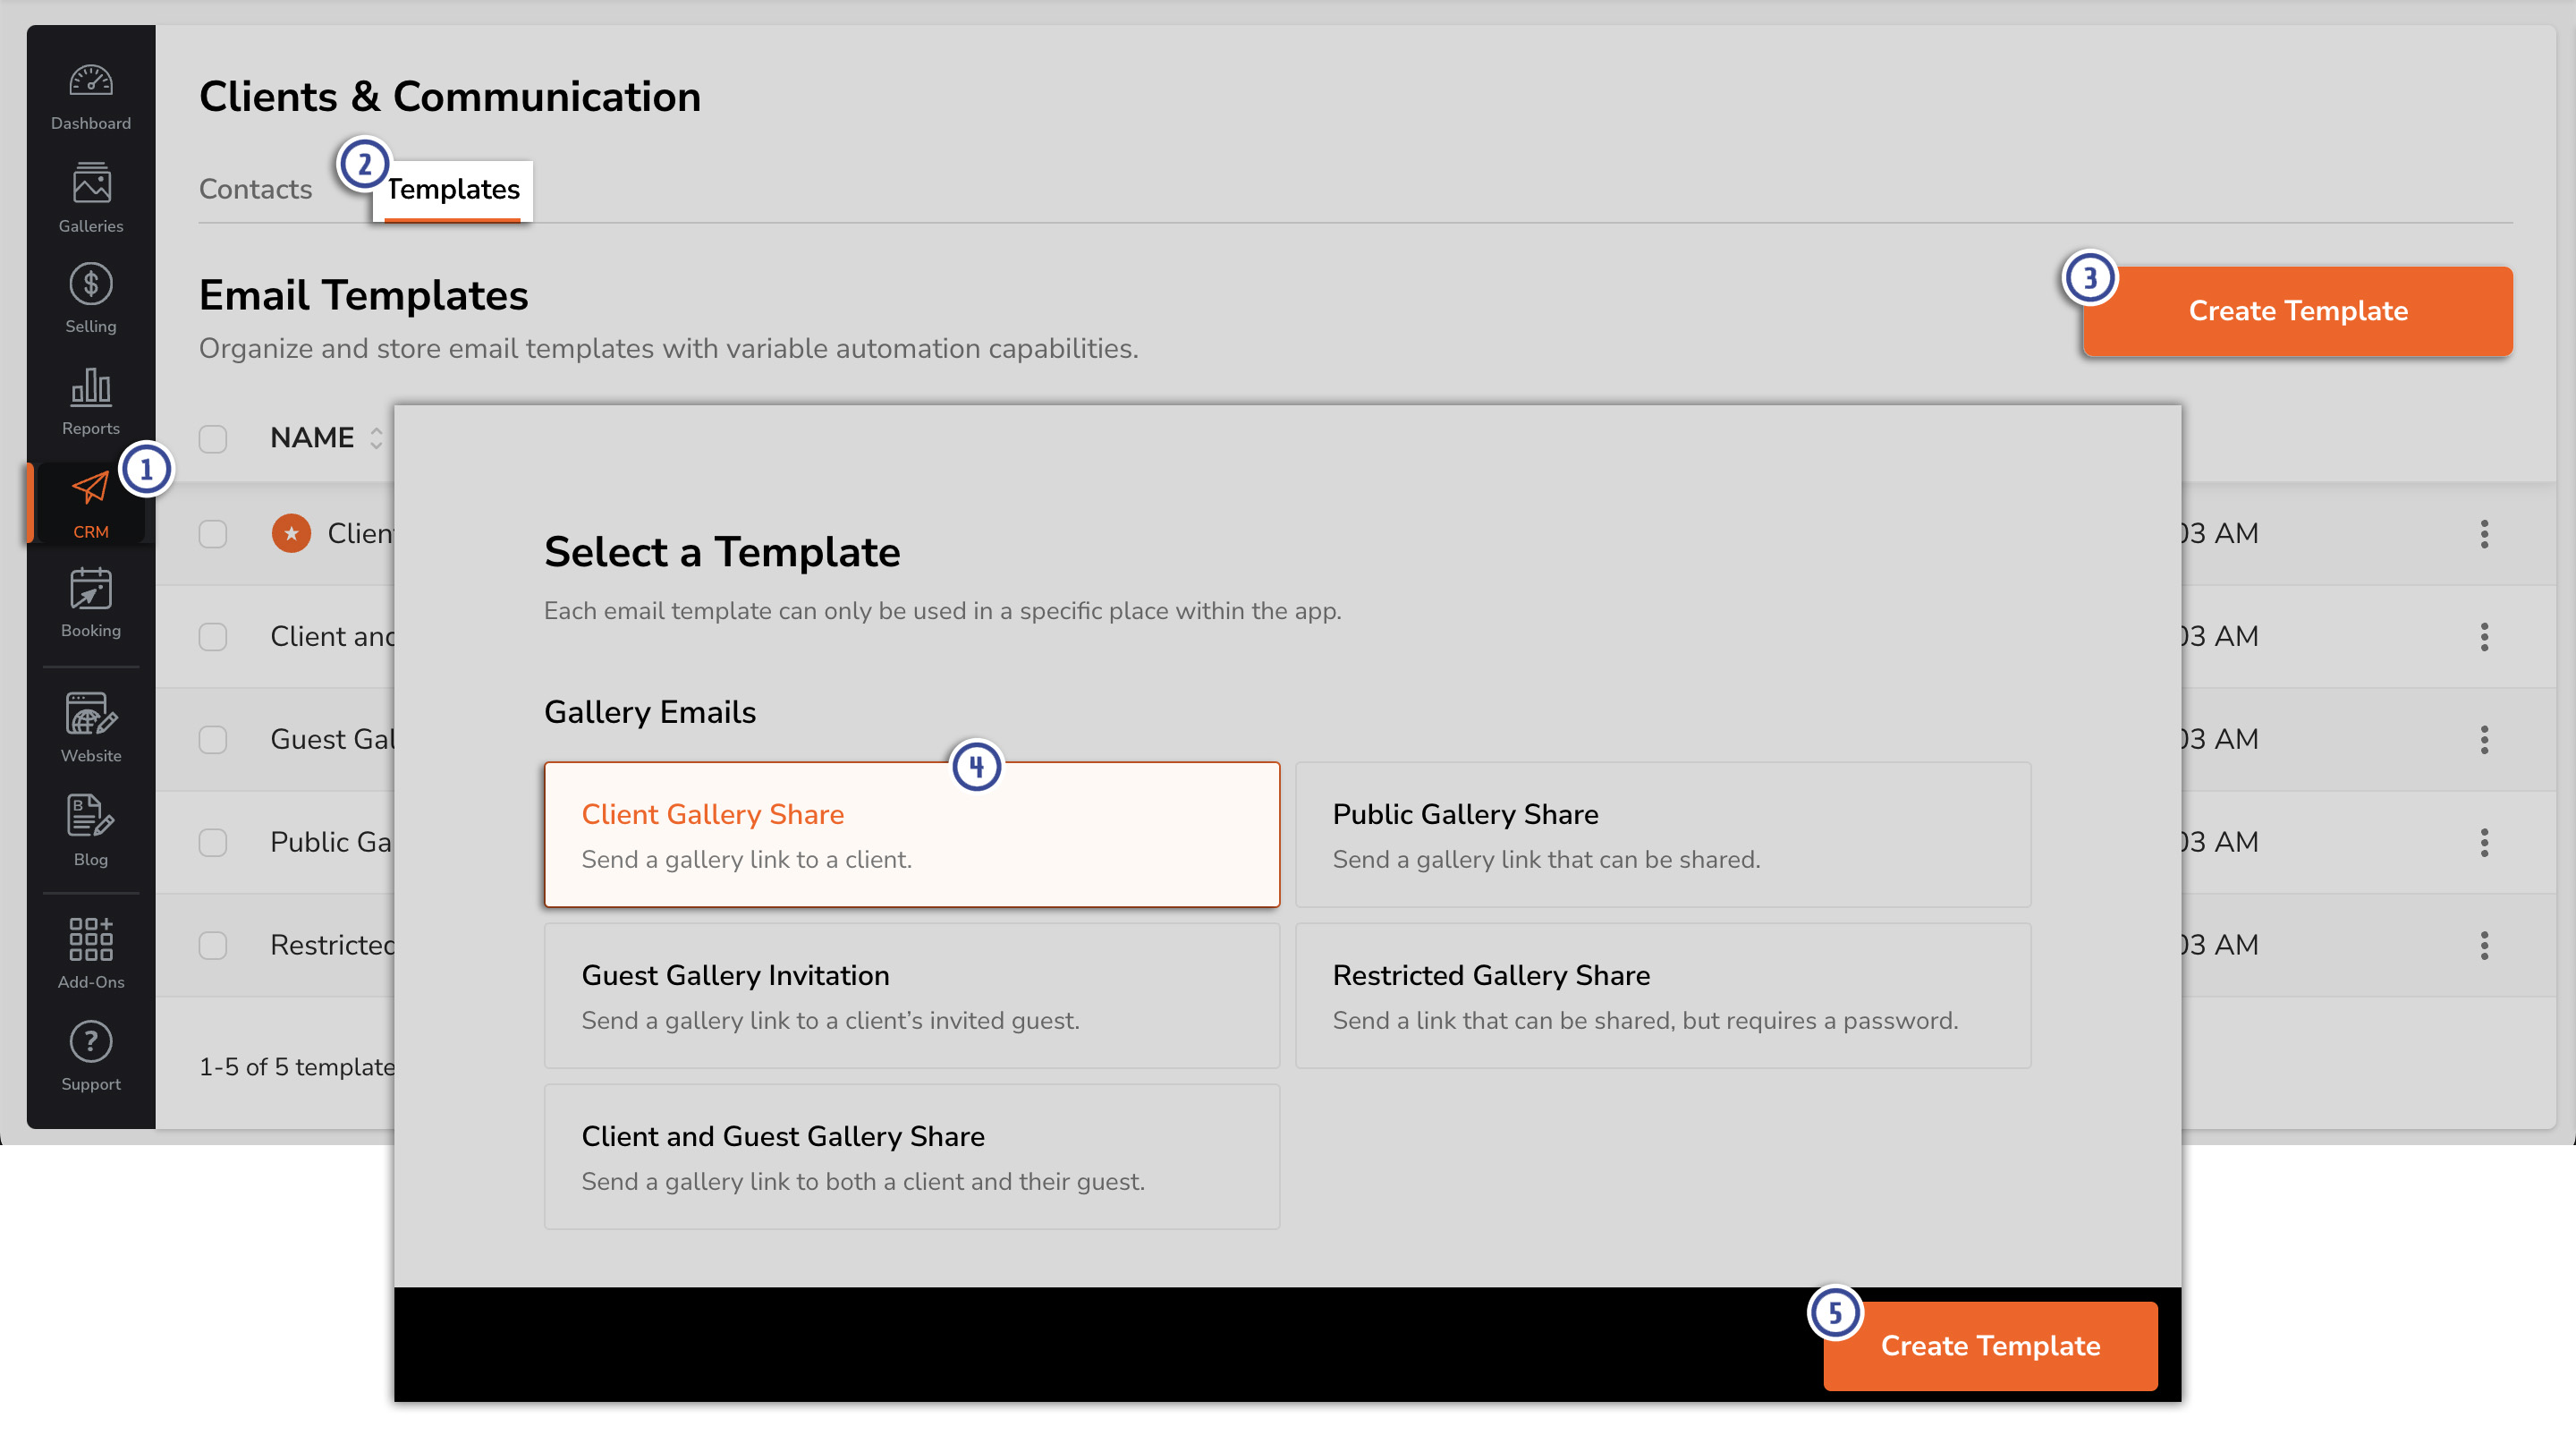Check the select-all templates checkbox
The height and width of the screenshot is (1435, 2576).
pyautogui.click(x=213, y=438)
